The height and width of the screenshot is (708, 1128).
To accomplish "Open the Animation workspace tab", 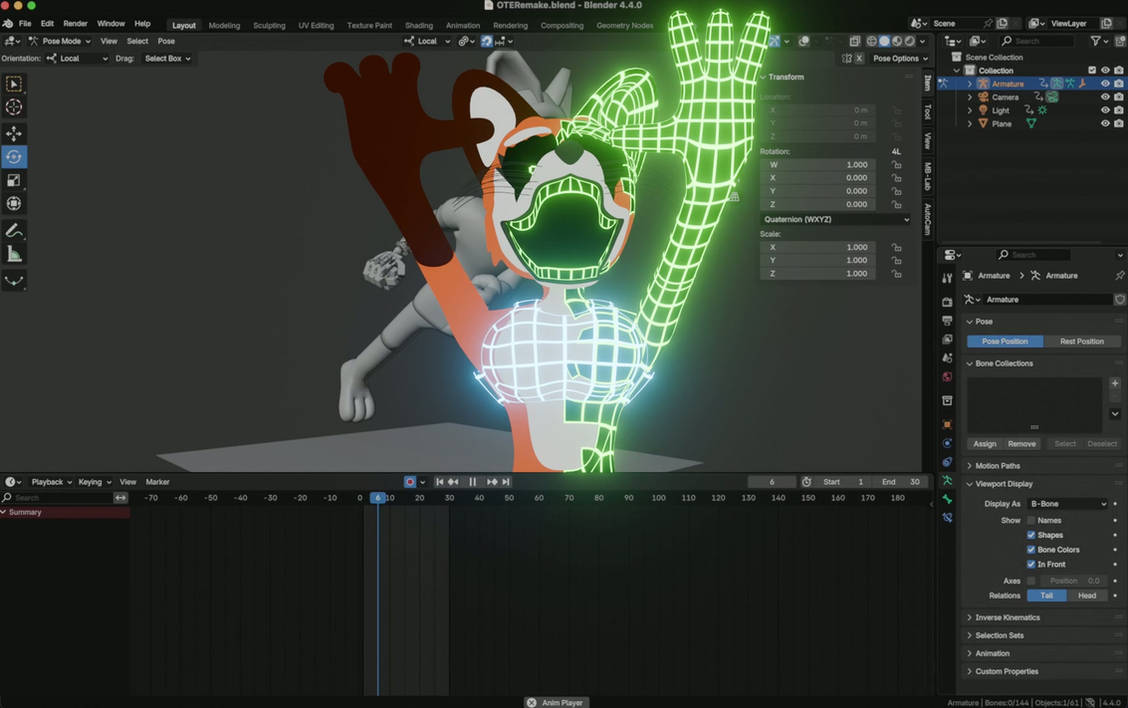I will [x=463, y=25].
